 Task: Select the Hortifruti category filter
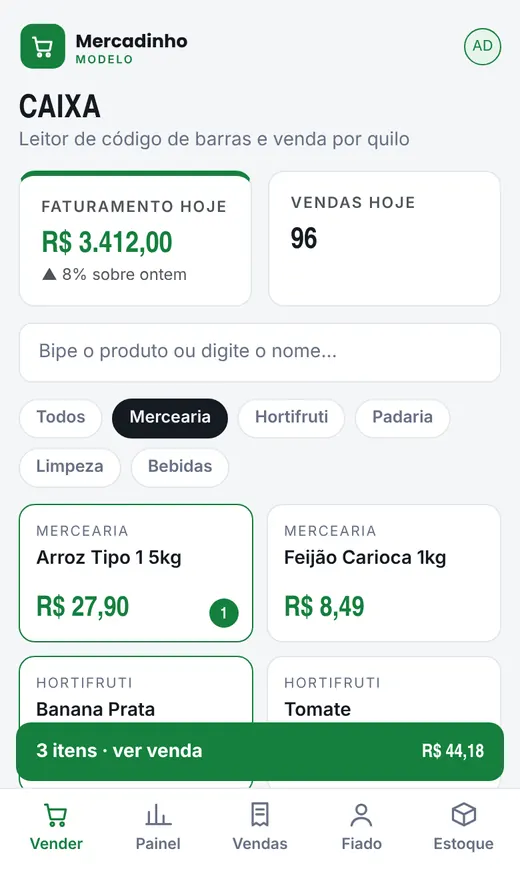tap(291, 418)
